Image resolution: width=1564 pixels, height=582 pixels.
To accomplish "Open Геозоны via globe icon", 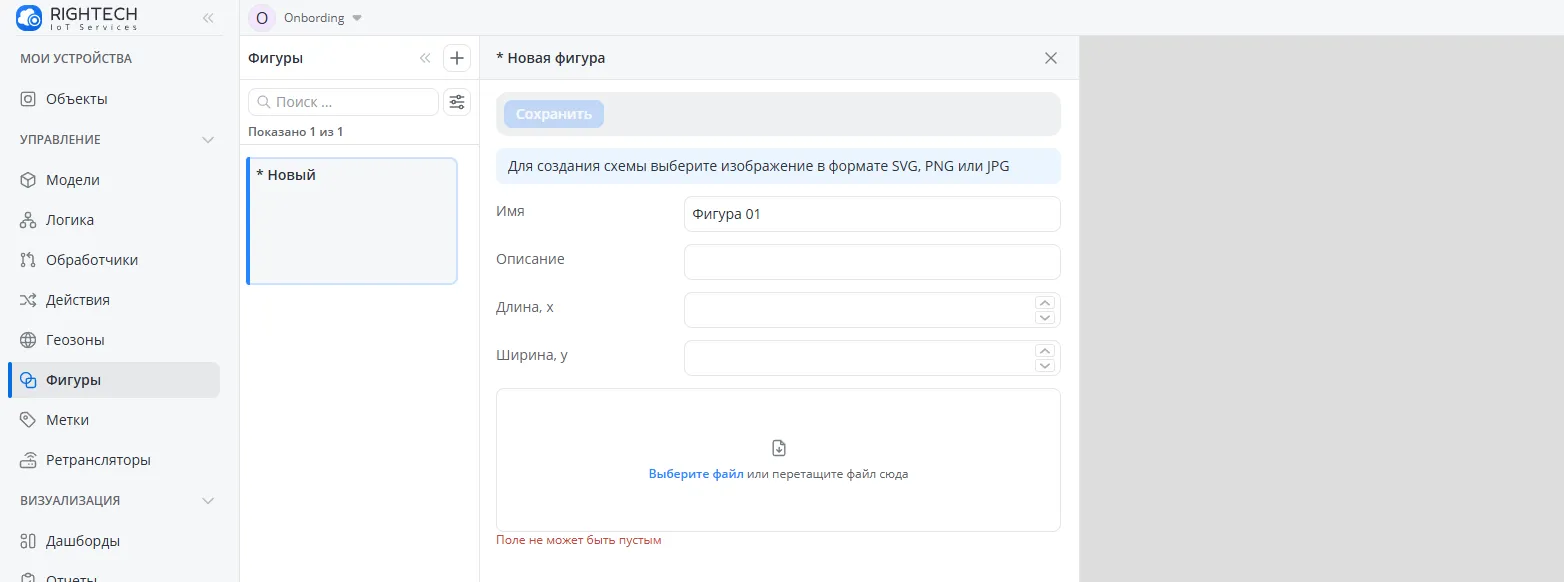I will point(28,340).
